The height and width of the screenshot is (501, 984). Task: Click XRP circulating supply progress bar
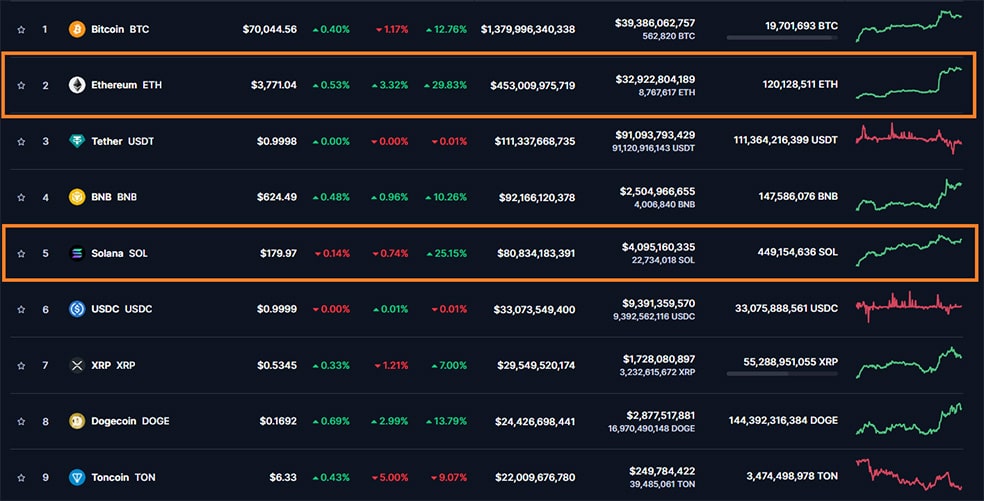coord(782,374)
